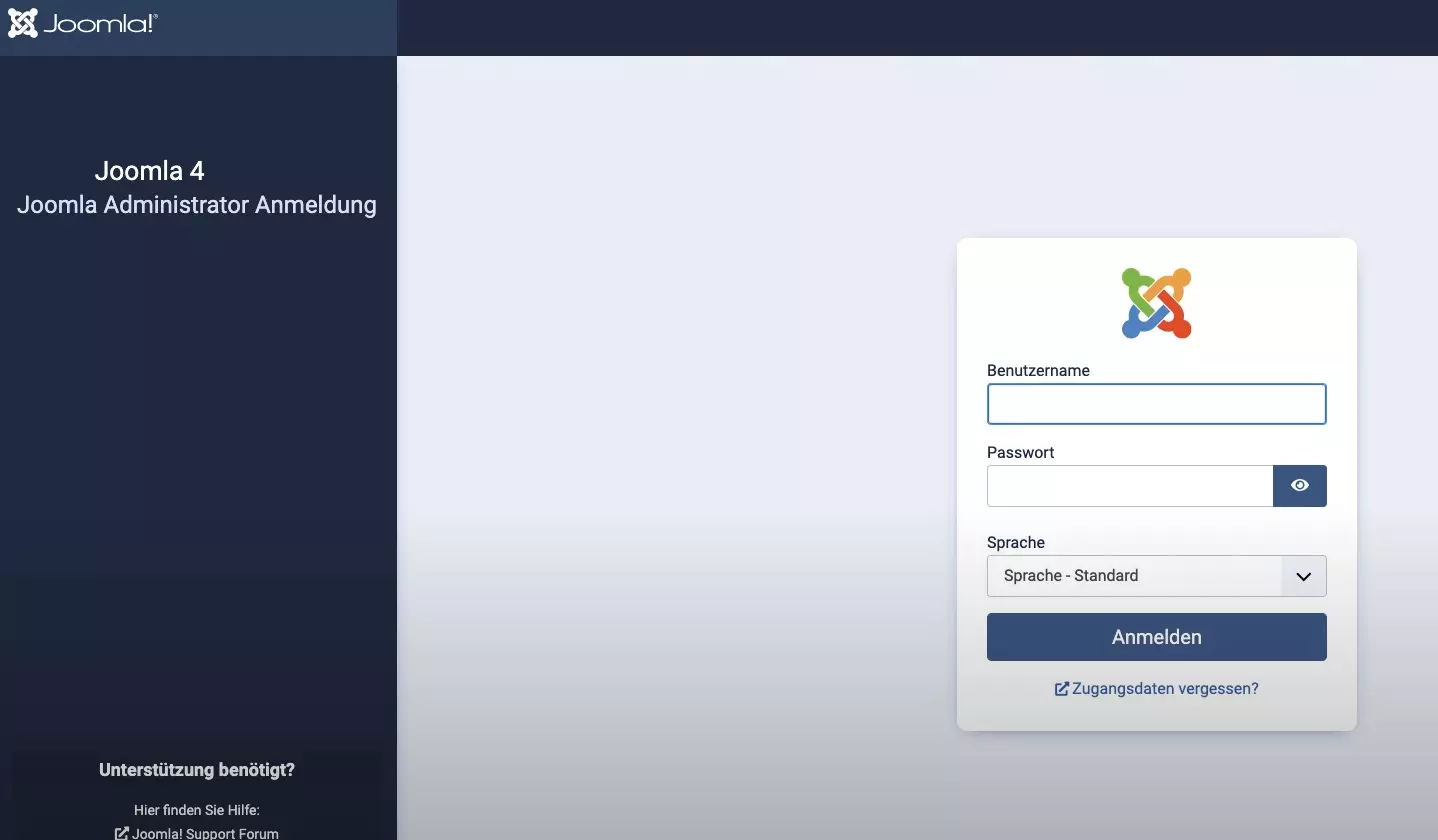Select the 'Sprache - Standard' combo box
This screenshot has width=1438, height=840.
tap(1156, 576)
